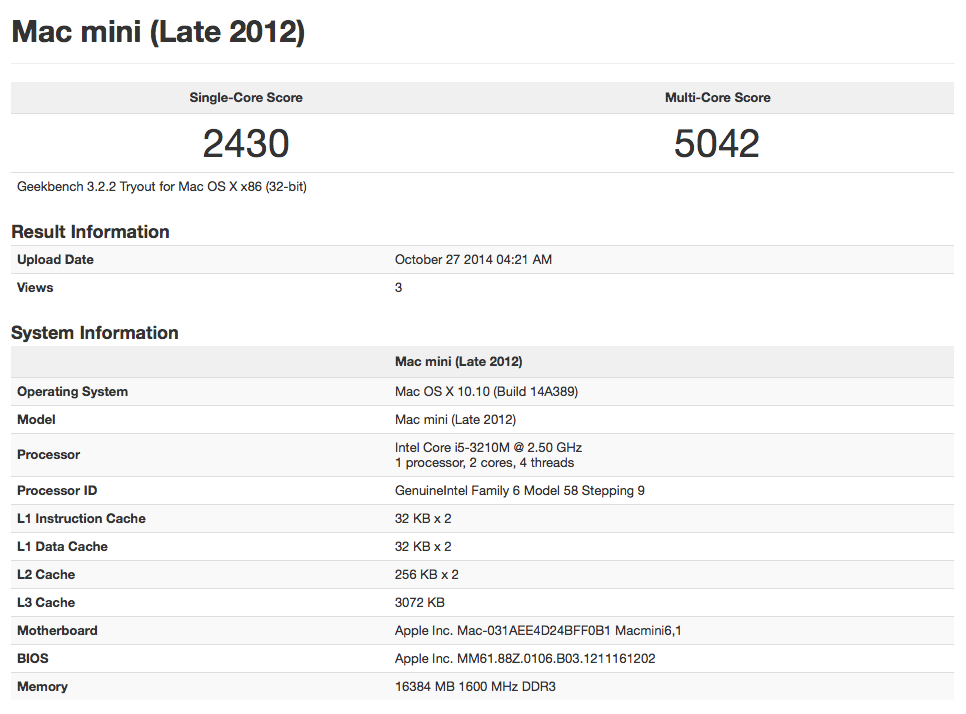The width and height of the screenshot is (966, 714).
Task: Click the Processor row label
Action: [49, 455]
